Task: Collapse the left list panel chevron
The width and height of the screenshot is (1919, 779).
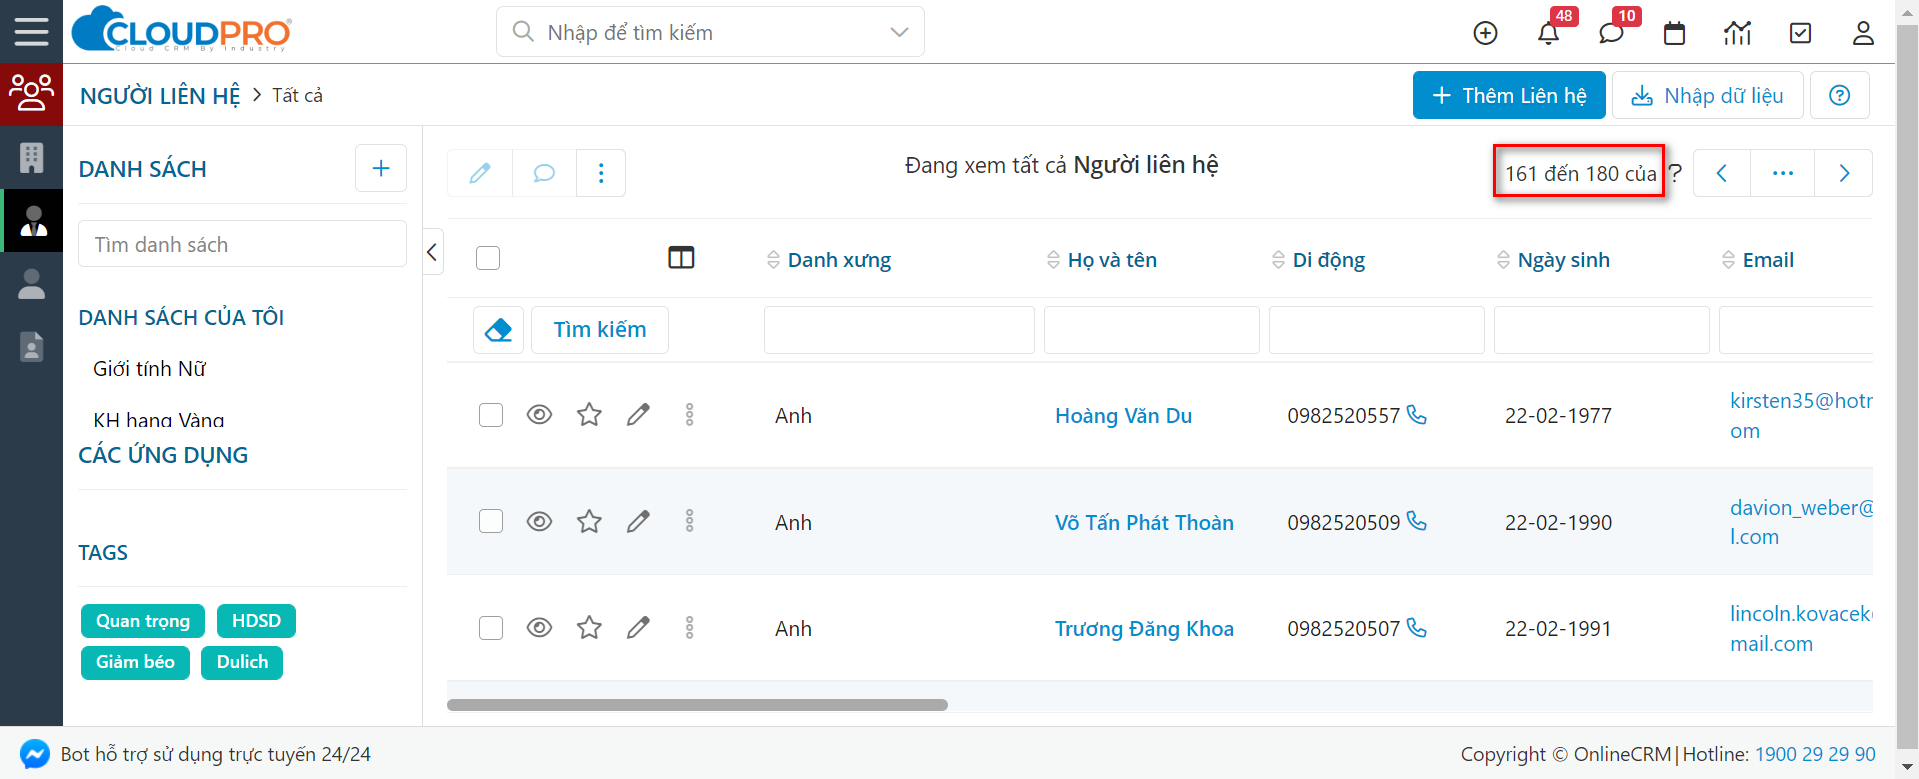Action: 432,252
